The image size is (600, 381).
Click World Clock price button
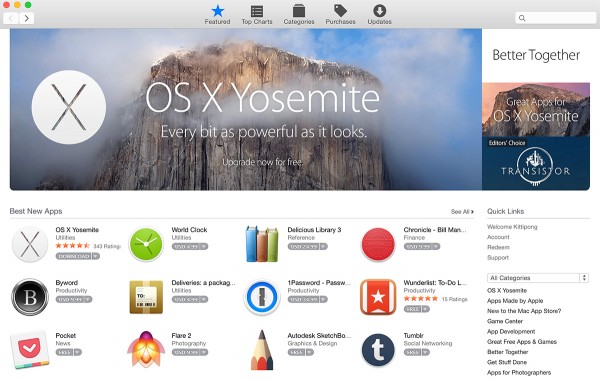click(186, 246)
